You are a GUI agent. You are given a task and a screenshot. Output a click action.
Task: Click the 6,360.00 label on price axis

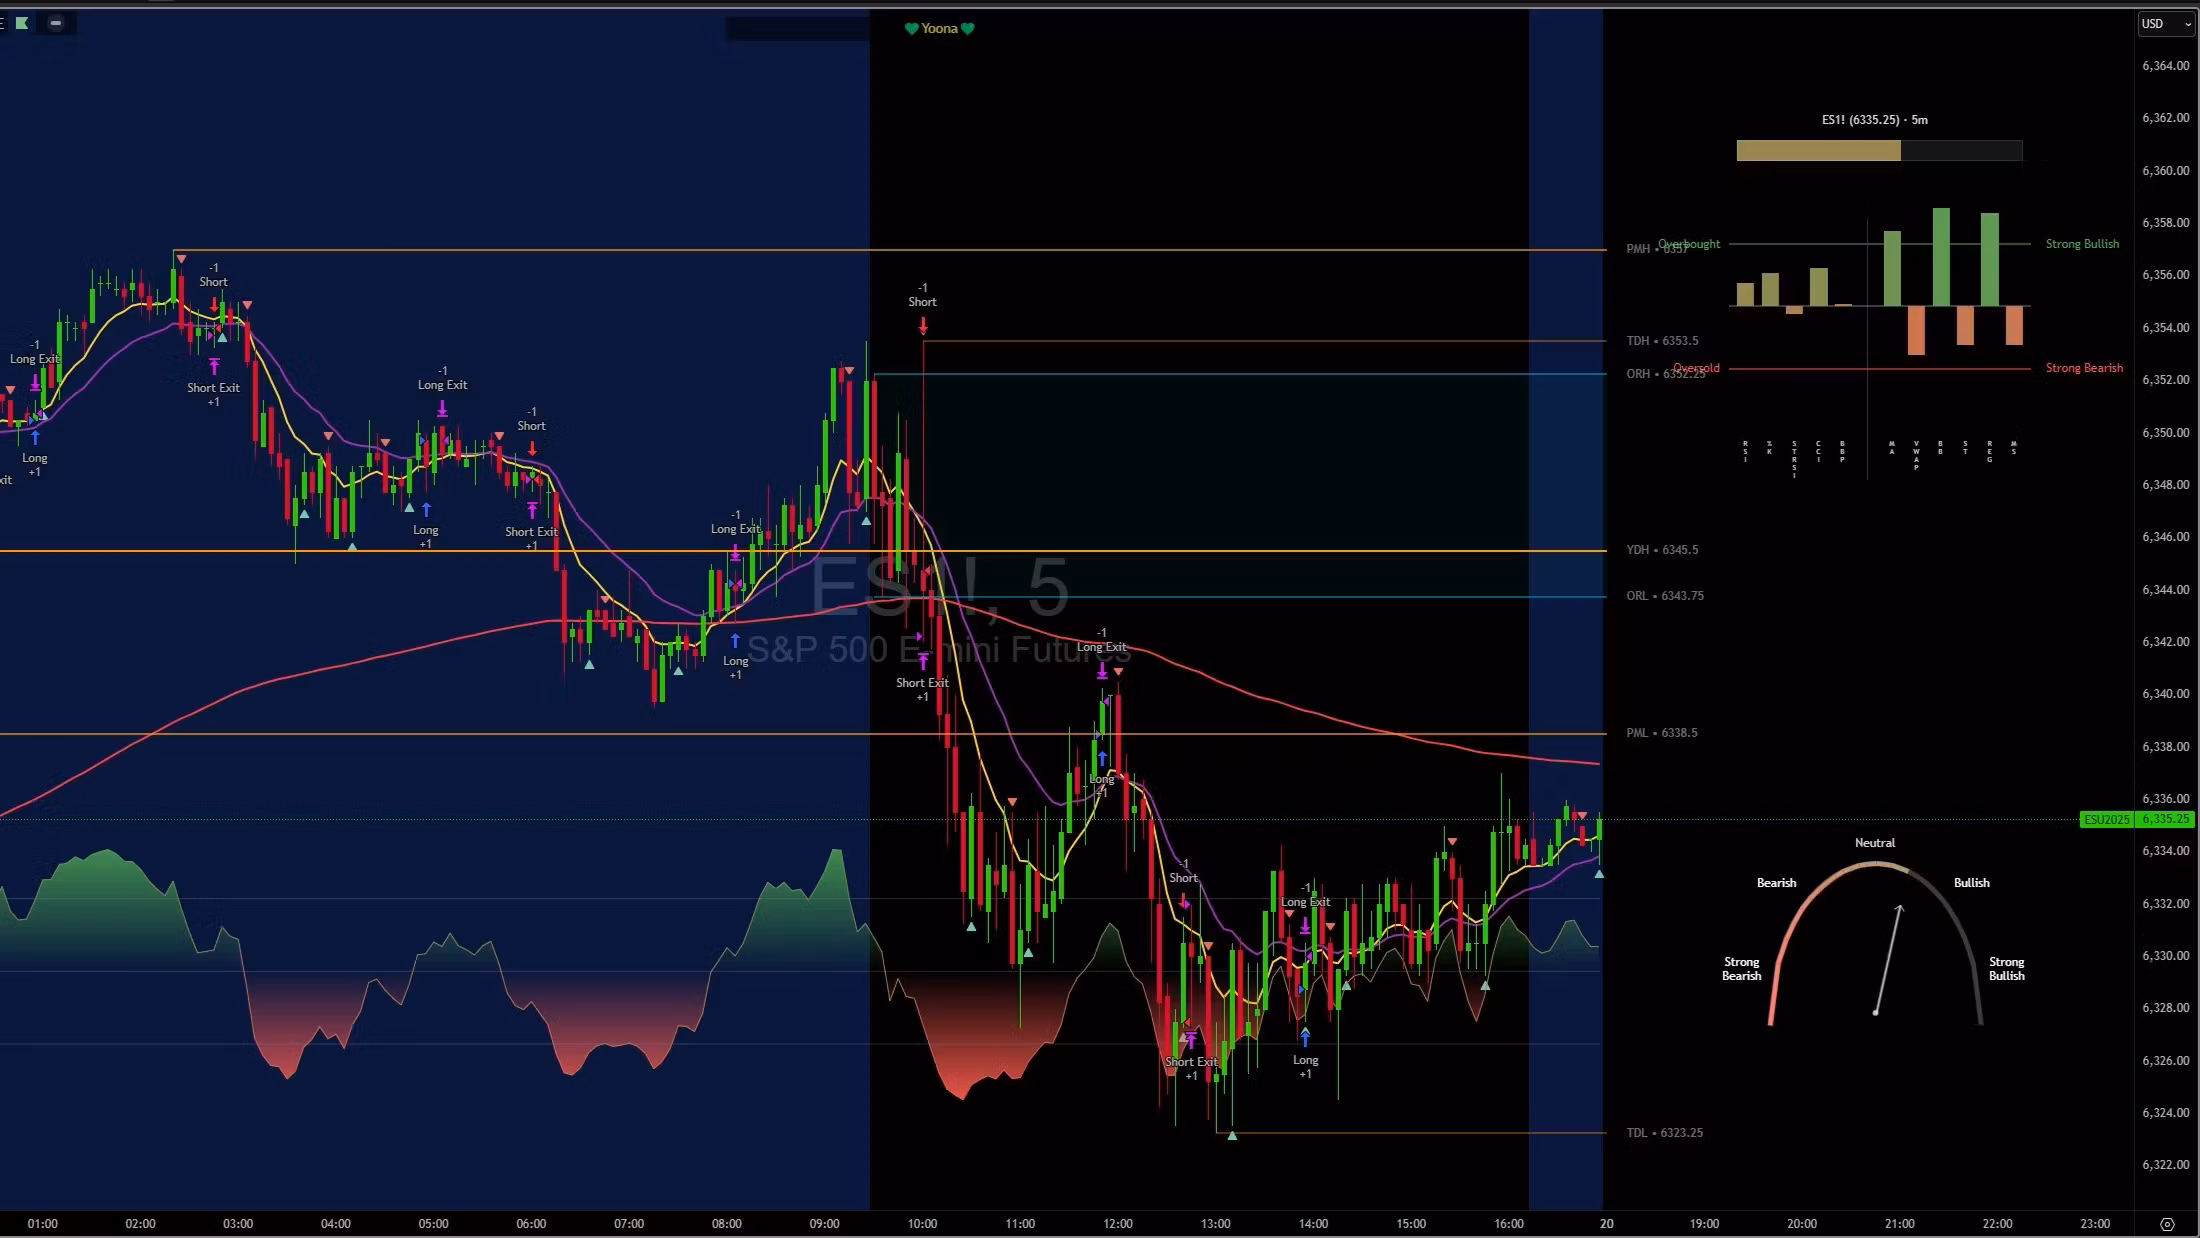(x=2165, y=171)
